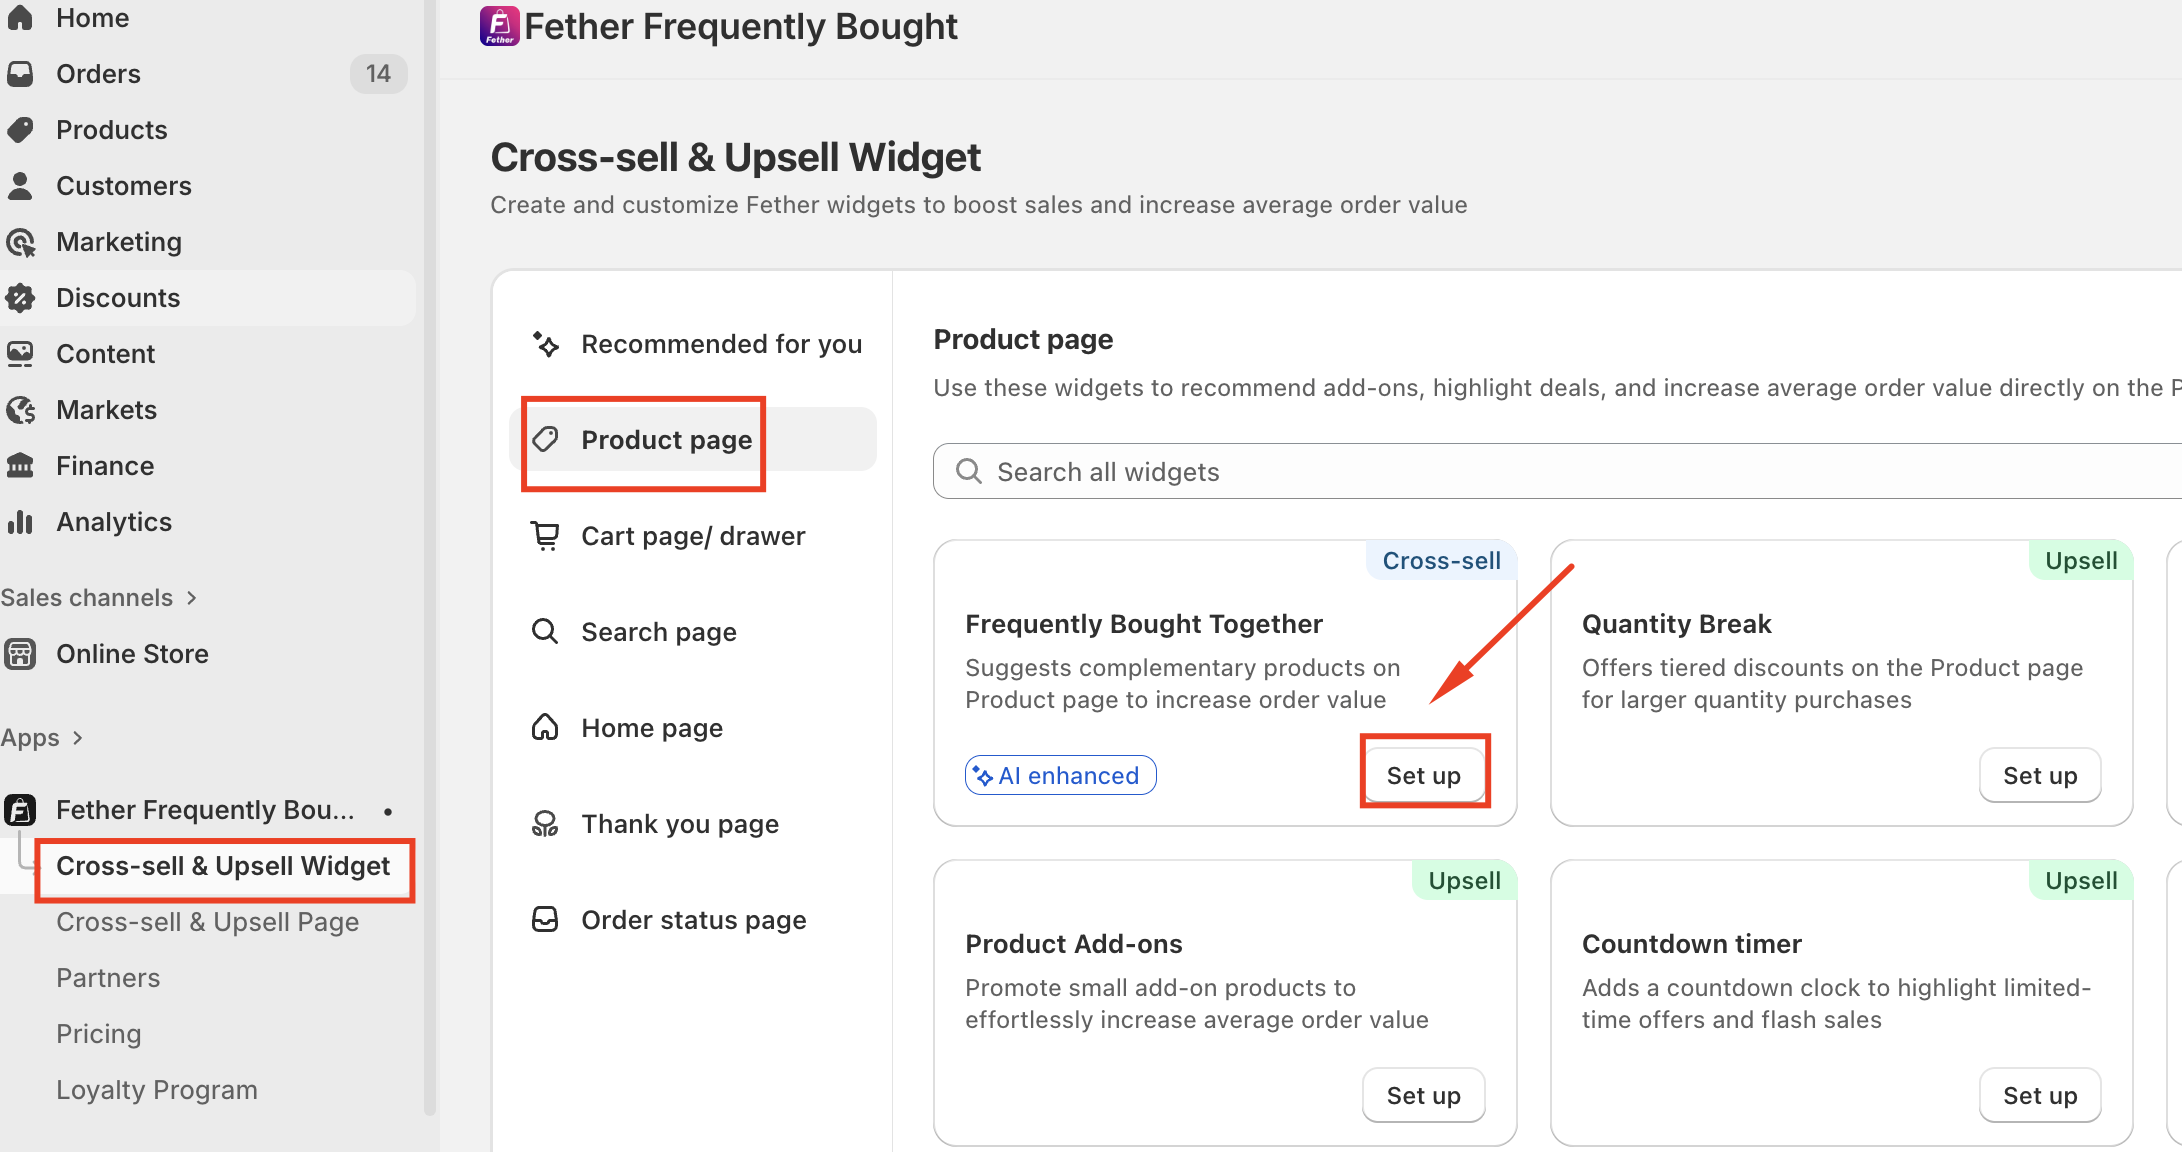
Task: Click the Search all widgets field
Action: tap(1557, 471)
